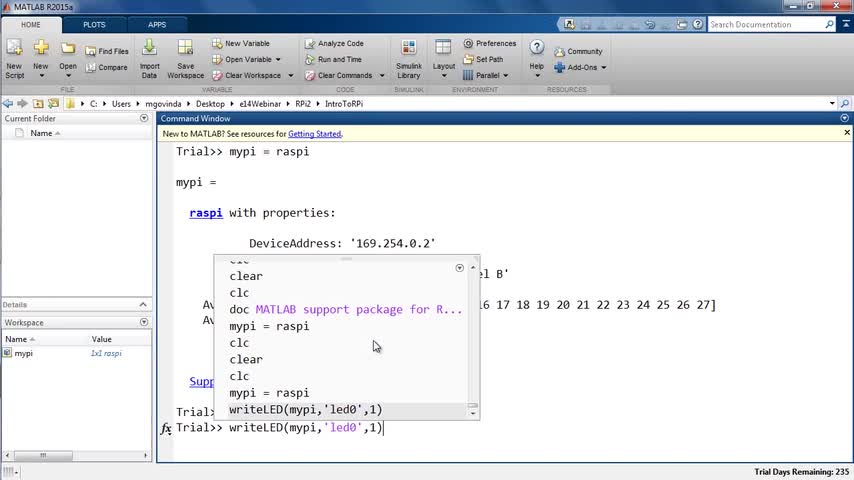Collapse the Details panel
This screenshot has width=854, height=480.
(x=143, y=305)
